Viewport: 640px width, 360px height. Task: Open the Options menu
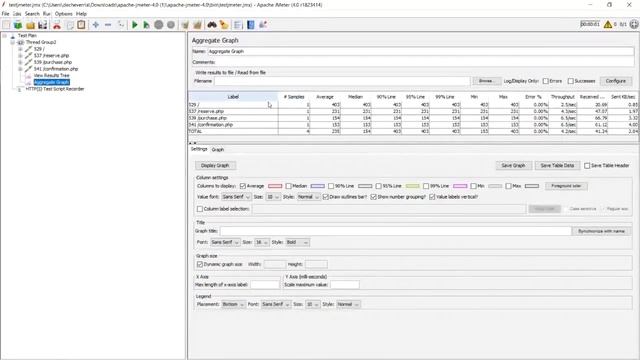pyautogui.click(x=64, y=14)
